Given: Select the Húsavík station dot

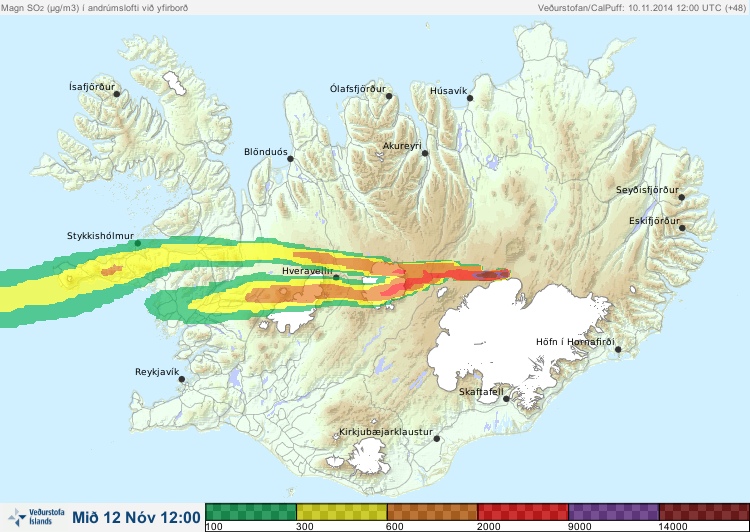Looking at the screenshot, I should [470, 98].
